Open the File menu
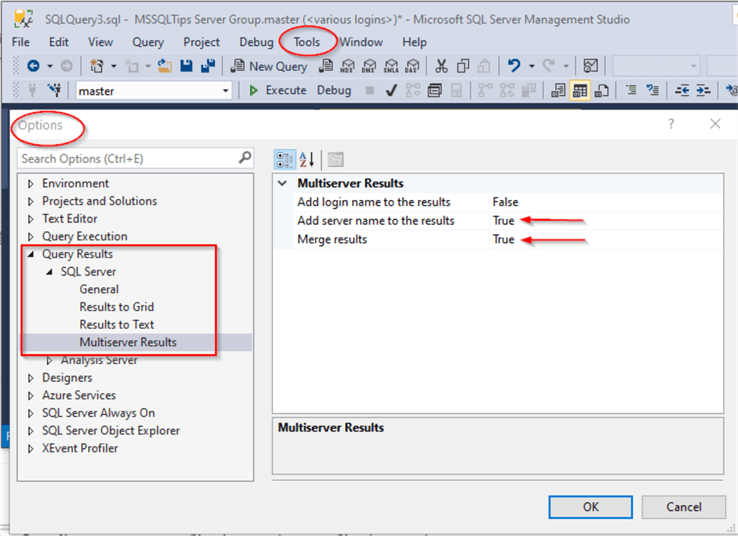Screen dimensions: 738x536 pyautogui.click(x=20, y=42)
